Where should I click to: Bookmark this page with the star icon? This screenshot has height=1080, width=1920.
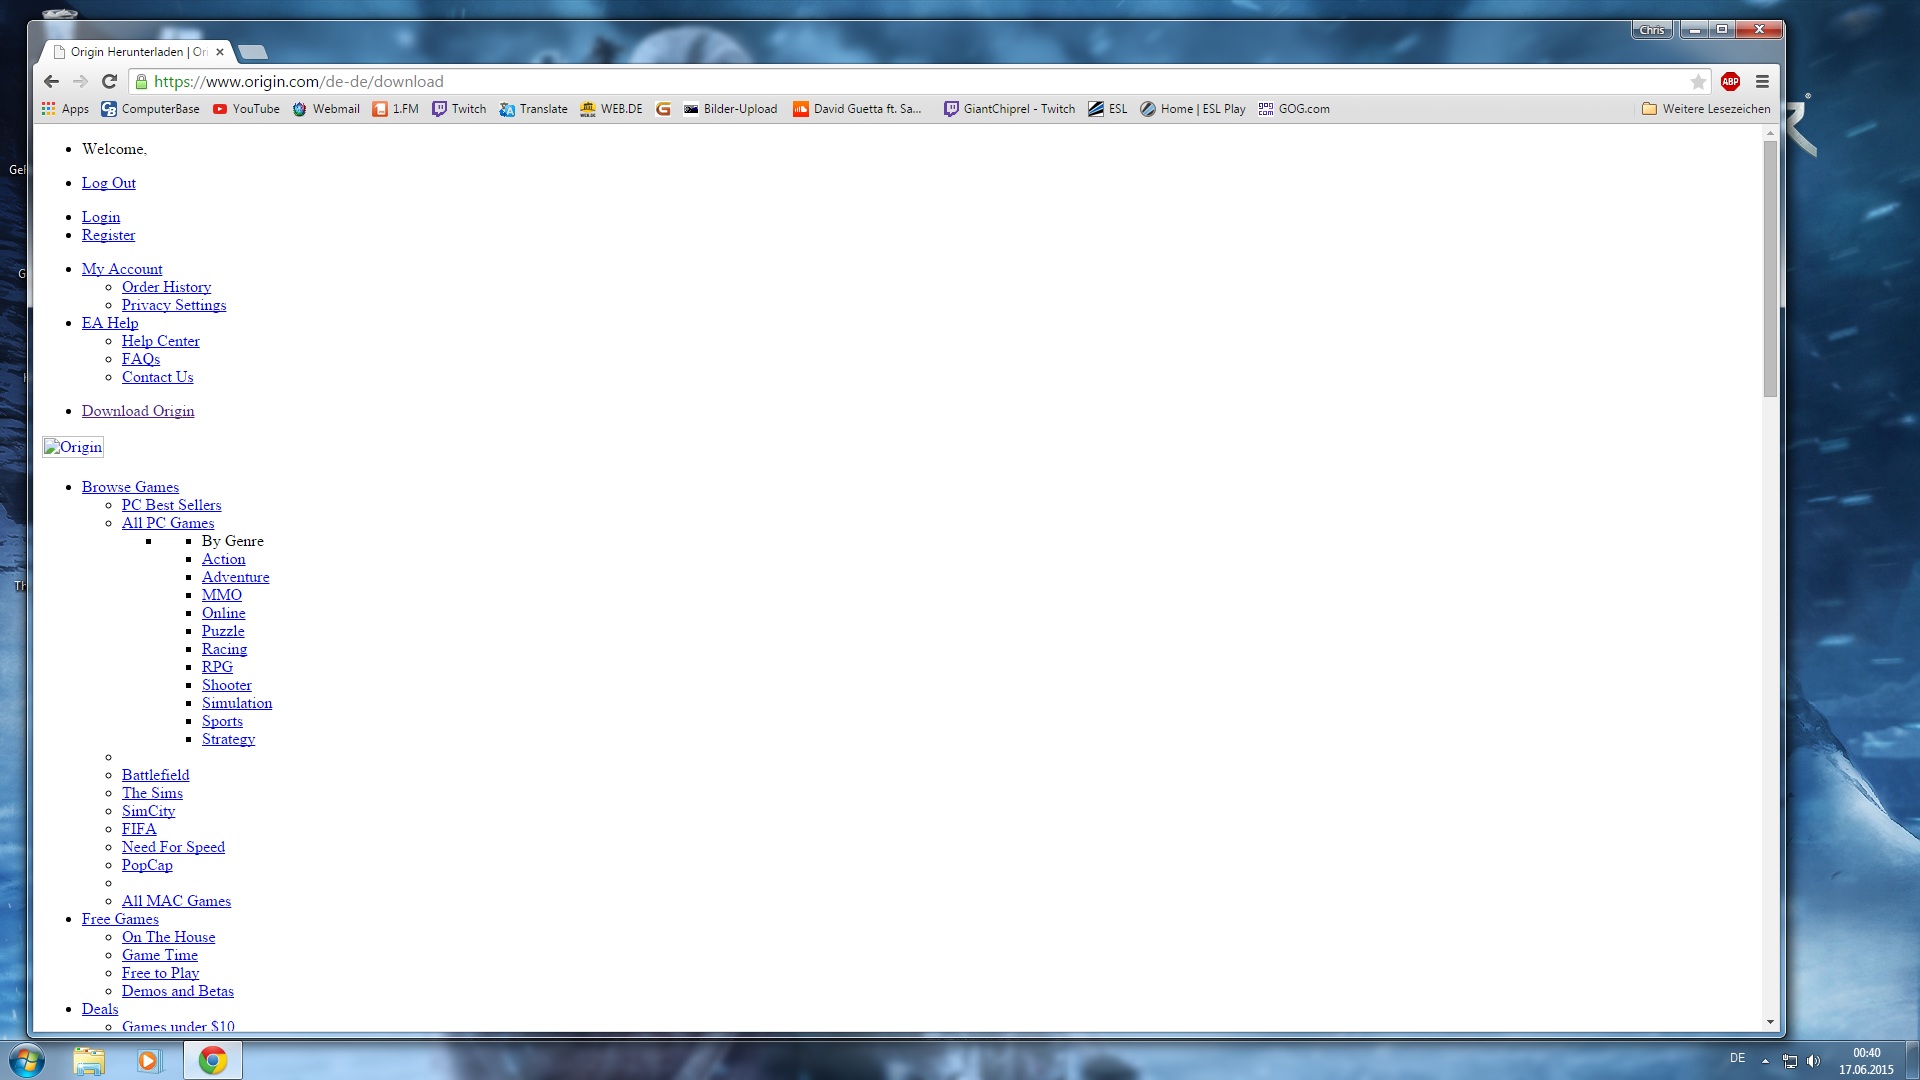coord(1698,82)
